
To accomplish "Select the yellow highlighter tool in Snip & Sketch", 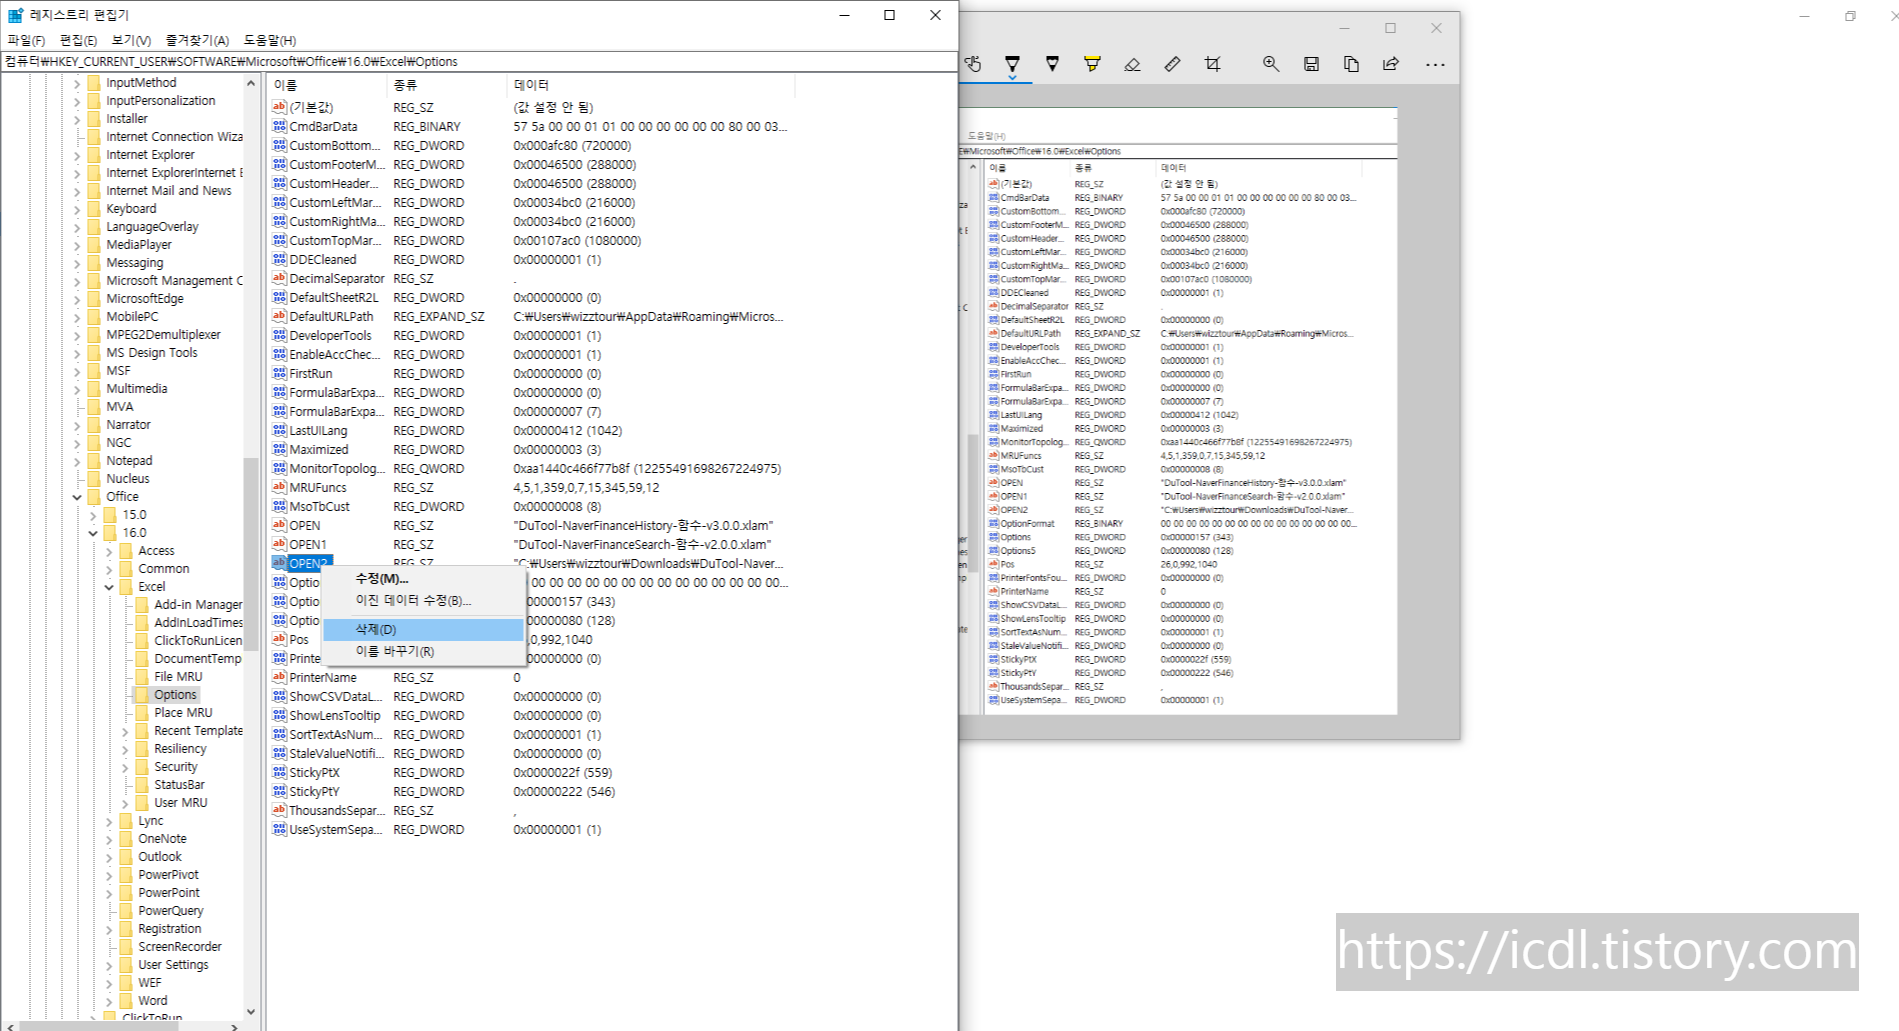I will tap(1092, 64).
